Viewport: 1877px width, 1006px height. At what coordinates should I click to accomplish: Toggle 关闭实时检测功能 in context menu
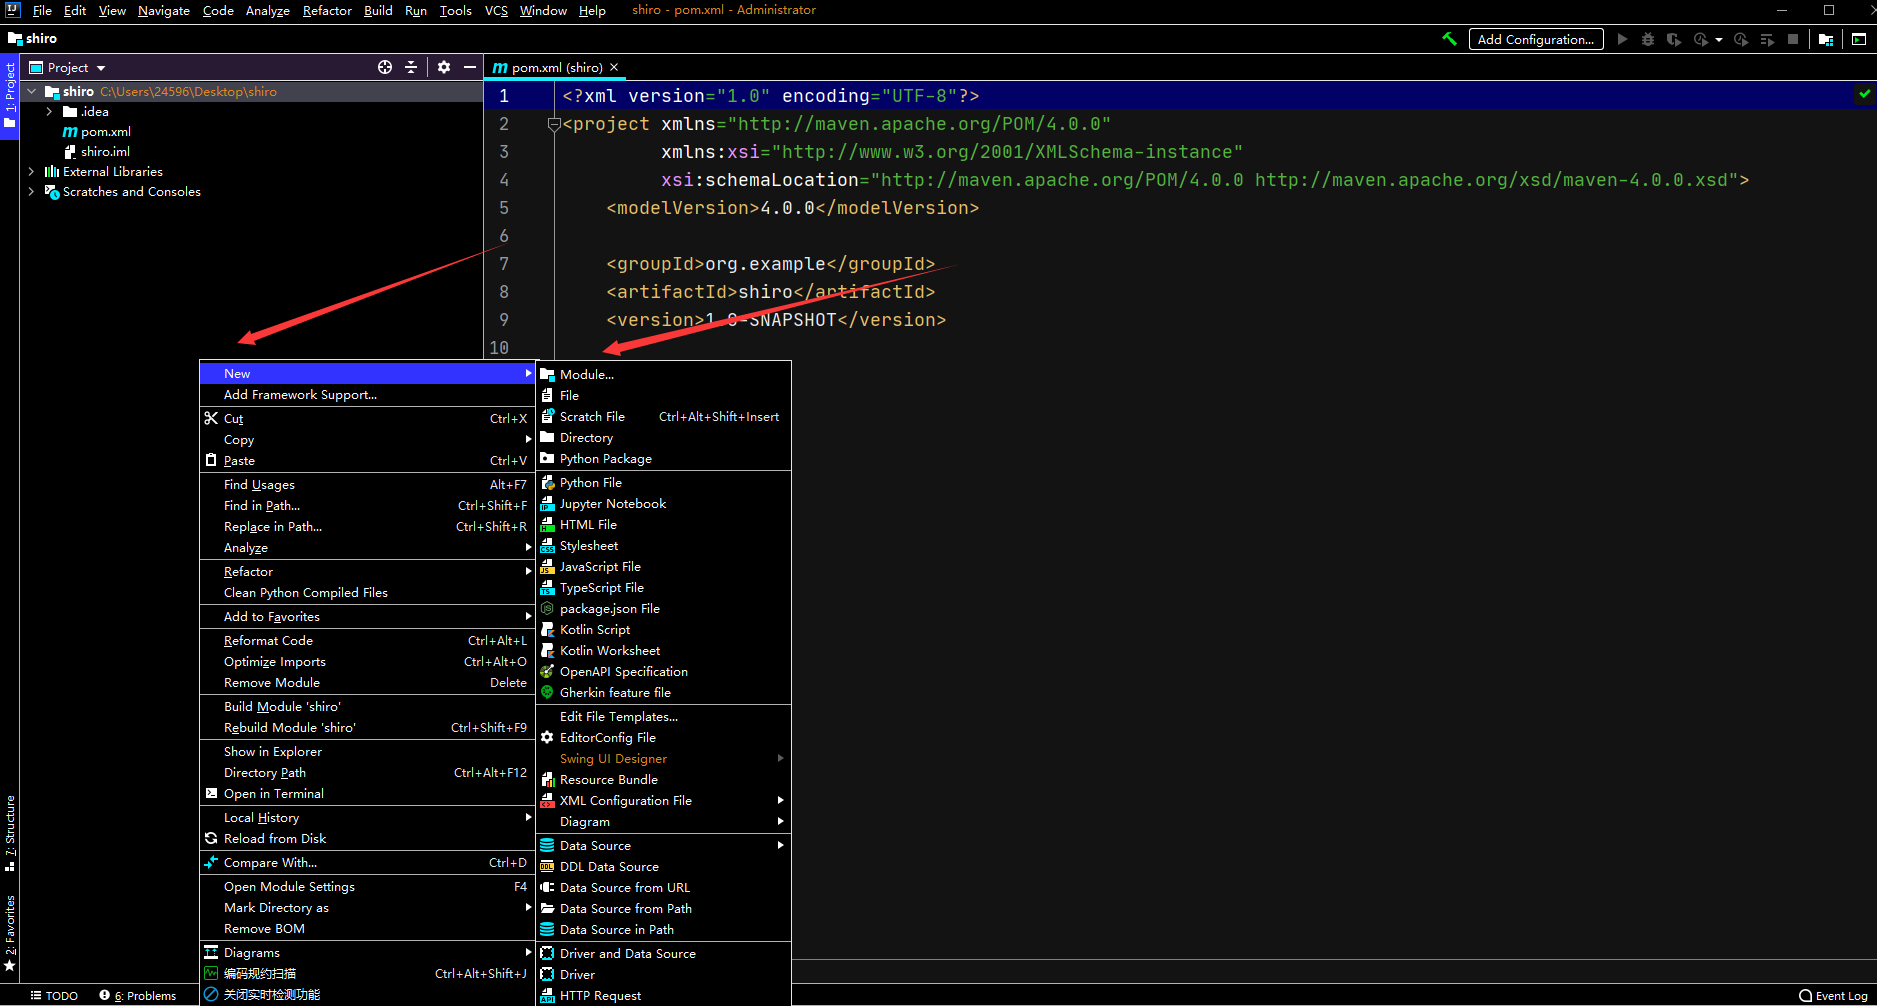(367, 994)
